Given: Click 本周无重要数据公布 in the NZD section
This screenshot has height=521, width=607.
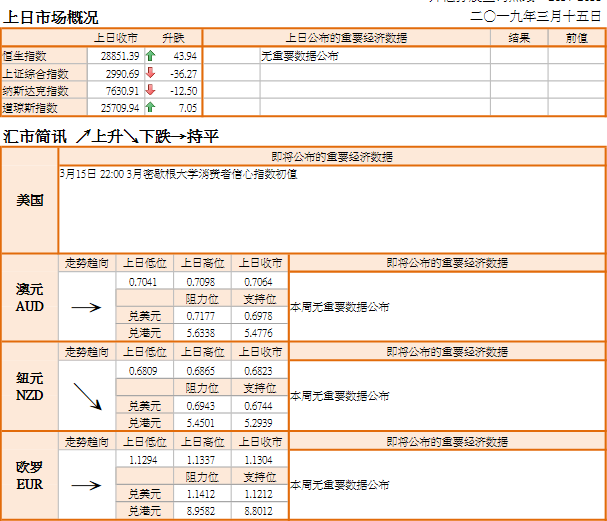Looking at the screenshot, I should click(x=340, y=396).
